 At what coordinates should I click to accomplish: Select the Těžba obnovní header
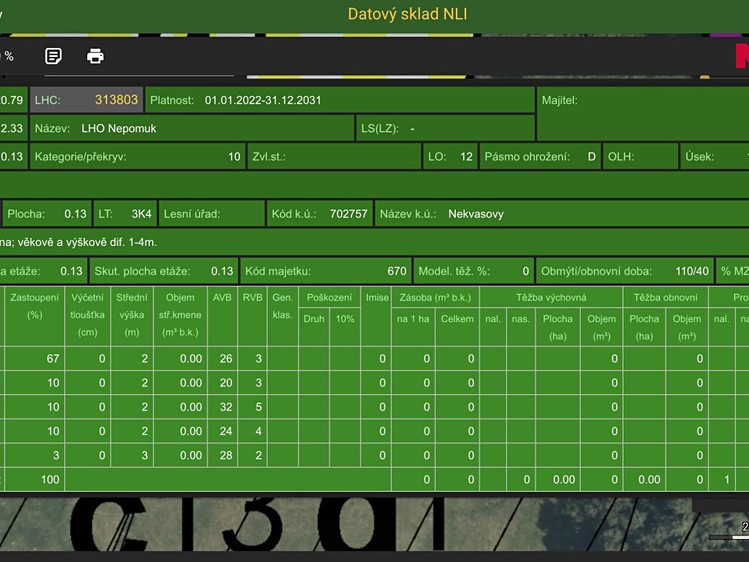(x=665, y=297)
